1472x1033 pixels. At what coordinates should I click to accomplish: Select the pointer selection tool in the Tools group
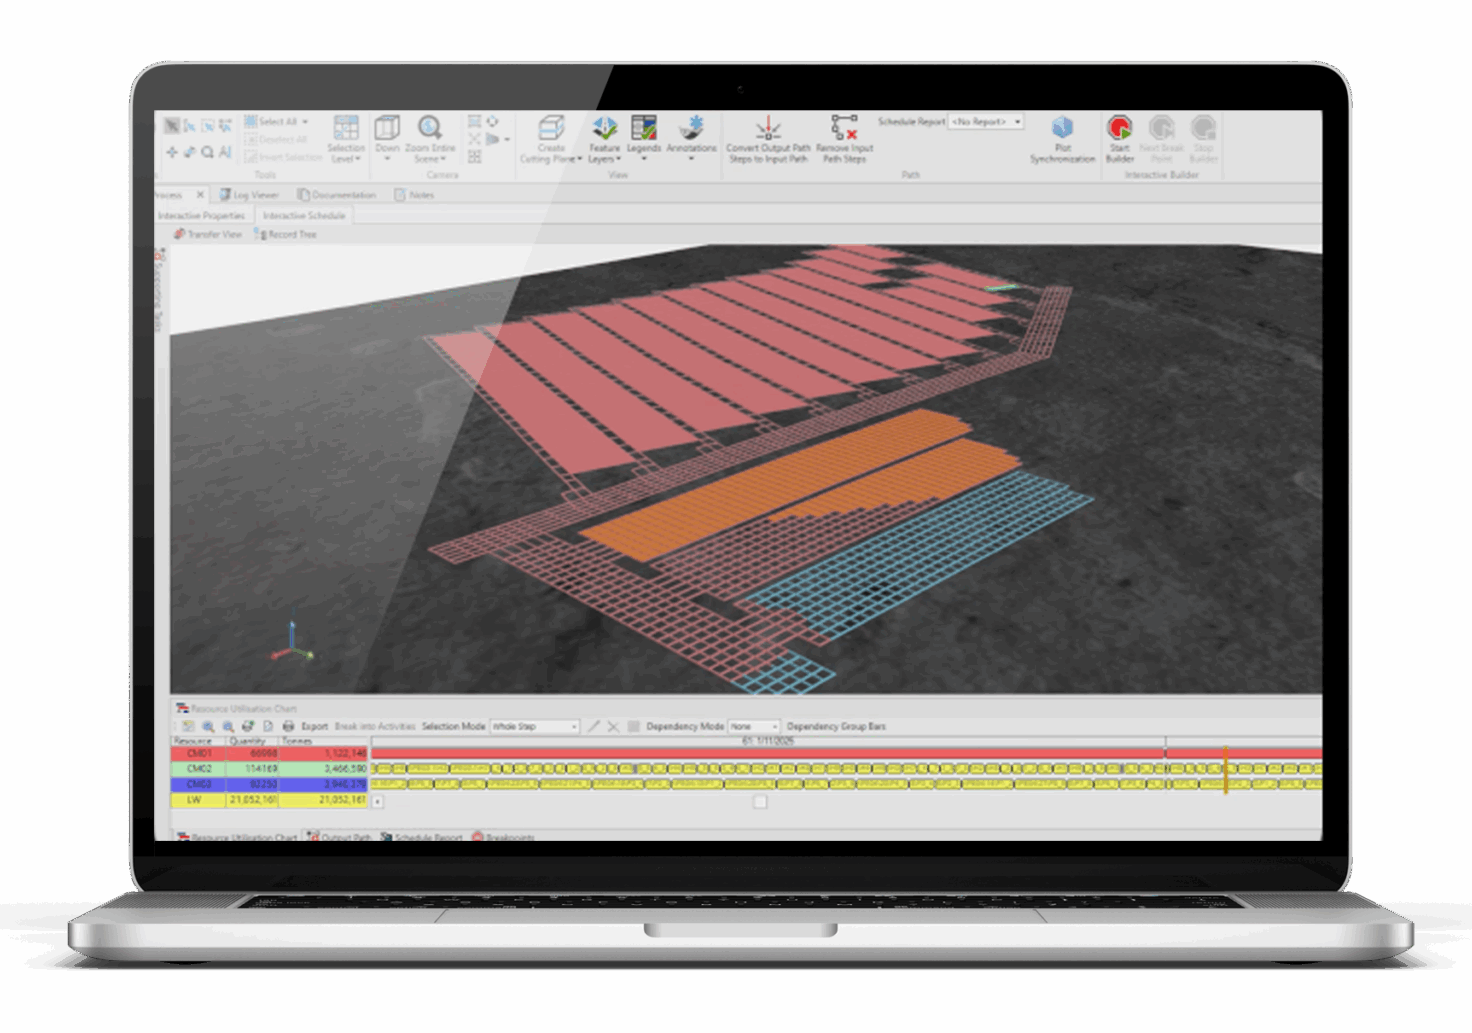pyautogui.click(x=172, y=126)
